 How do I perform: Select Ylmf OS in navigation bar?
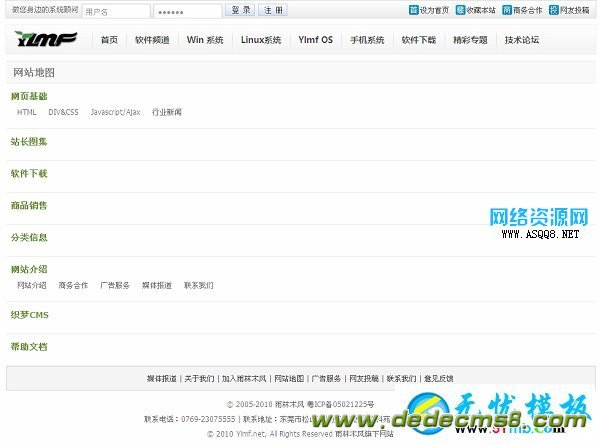[x=315, y=41]
